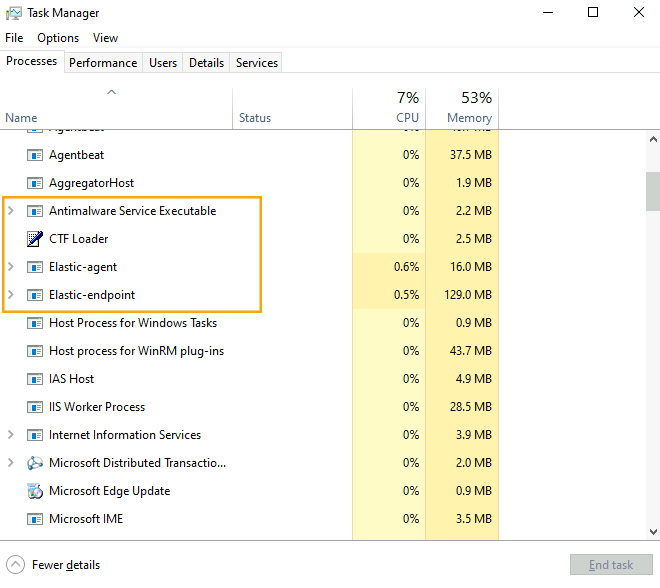Click the Microsoft IME process icon
The width and height of the screenshot is (660, 588).
tap(35, 519)
